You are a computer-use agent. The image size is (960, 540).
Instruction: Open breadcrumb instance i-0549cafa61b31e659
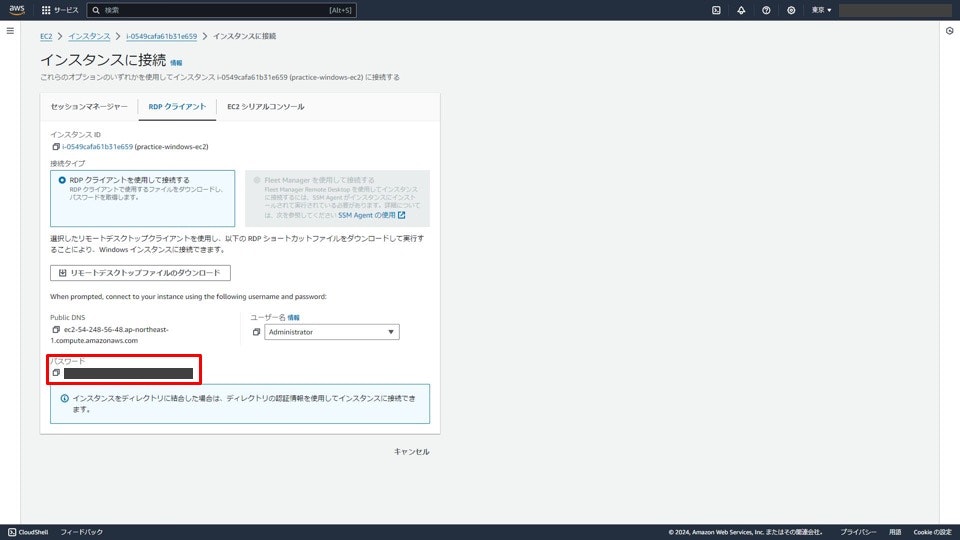(x=162, y=36)
